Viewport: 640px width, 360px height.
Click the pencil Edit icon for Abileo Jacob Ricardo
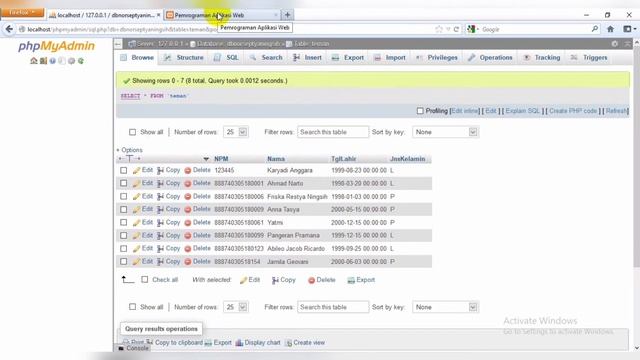(x=136, y=249)
